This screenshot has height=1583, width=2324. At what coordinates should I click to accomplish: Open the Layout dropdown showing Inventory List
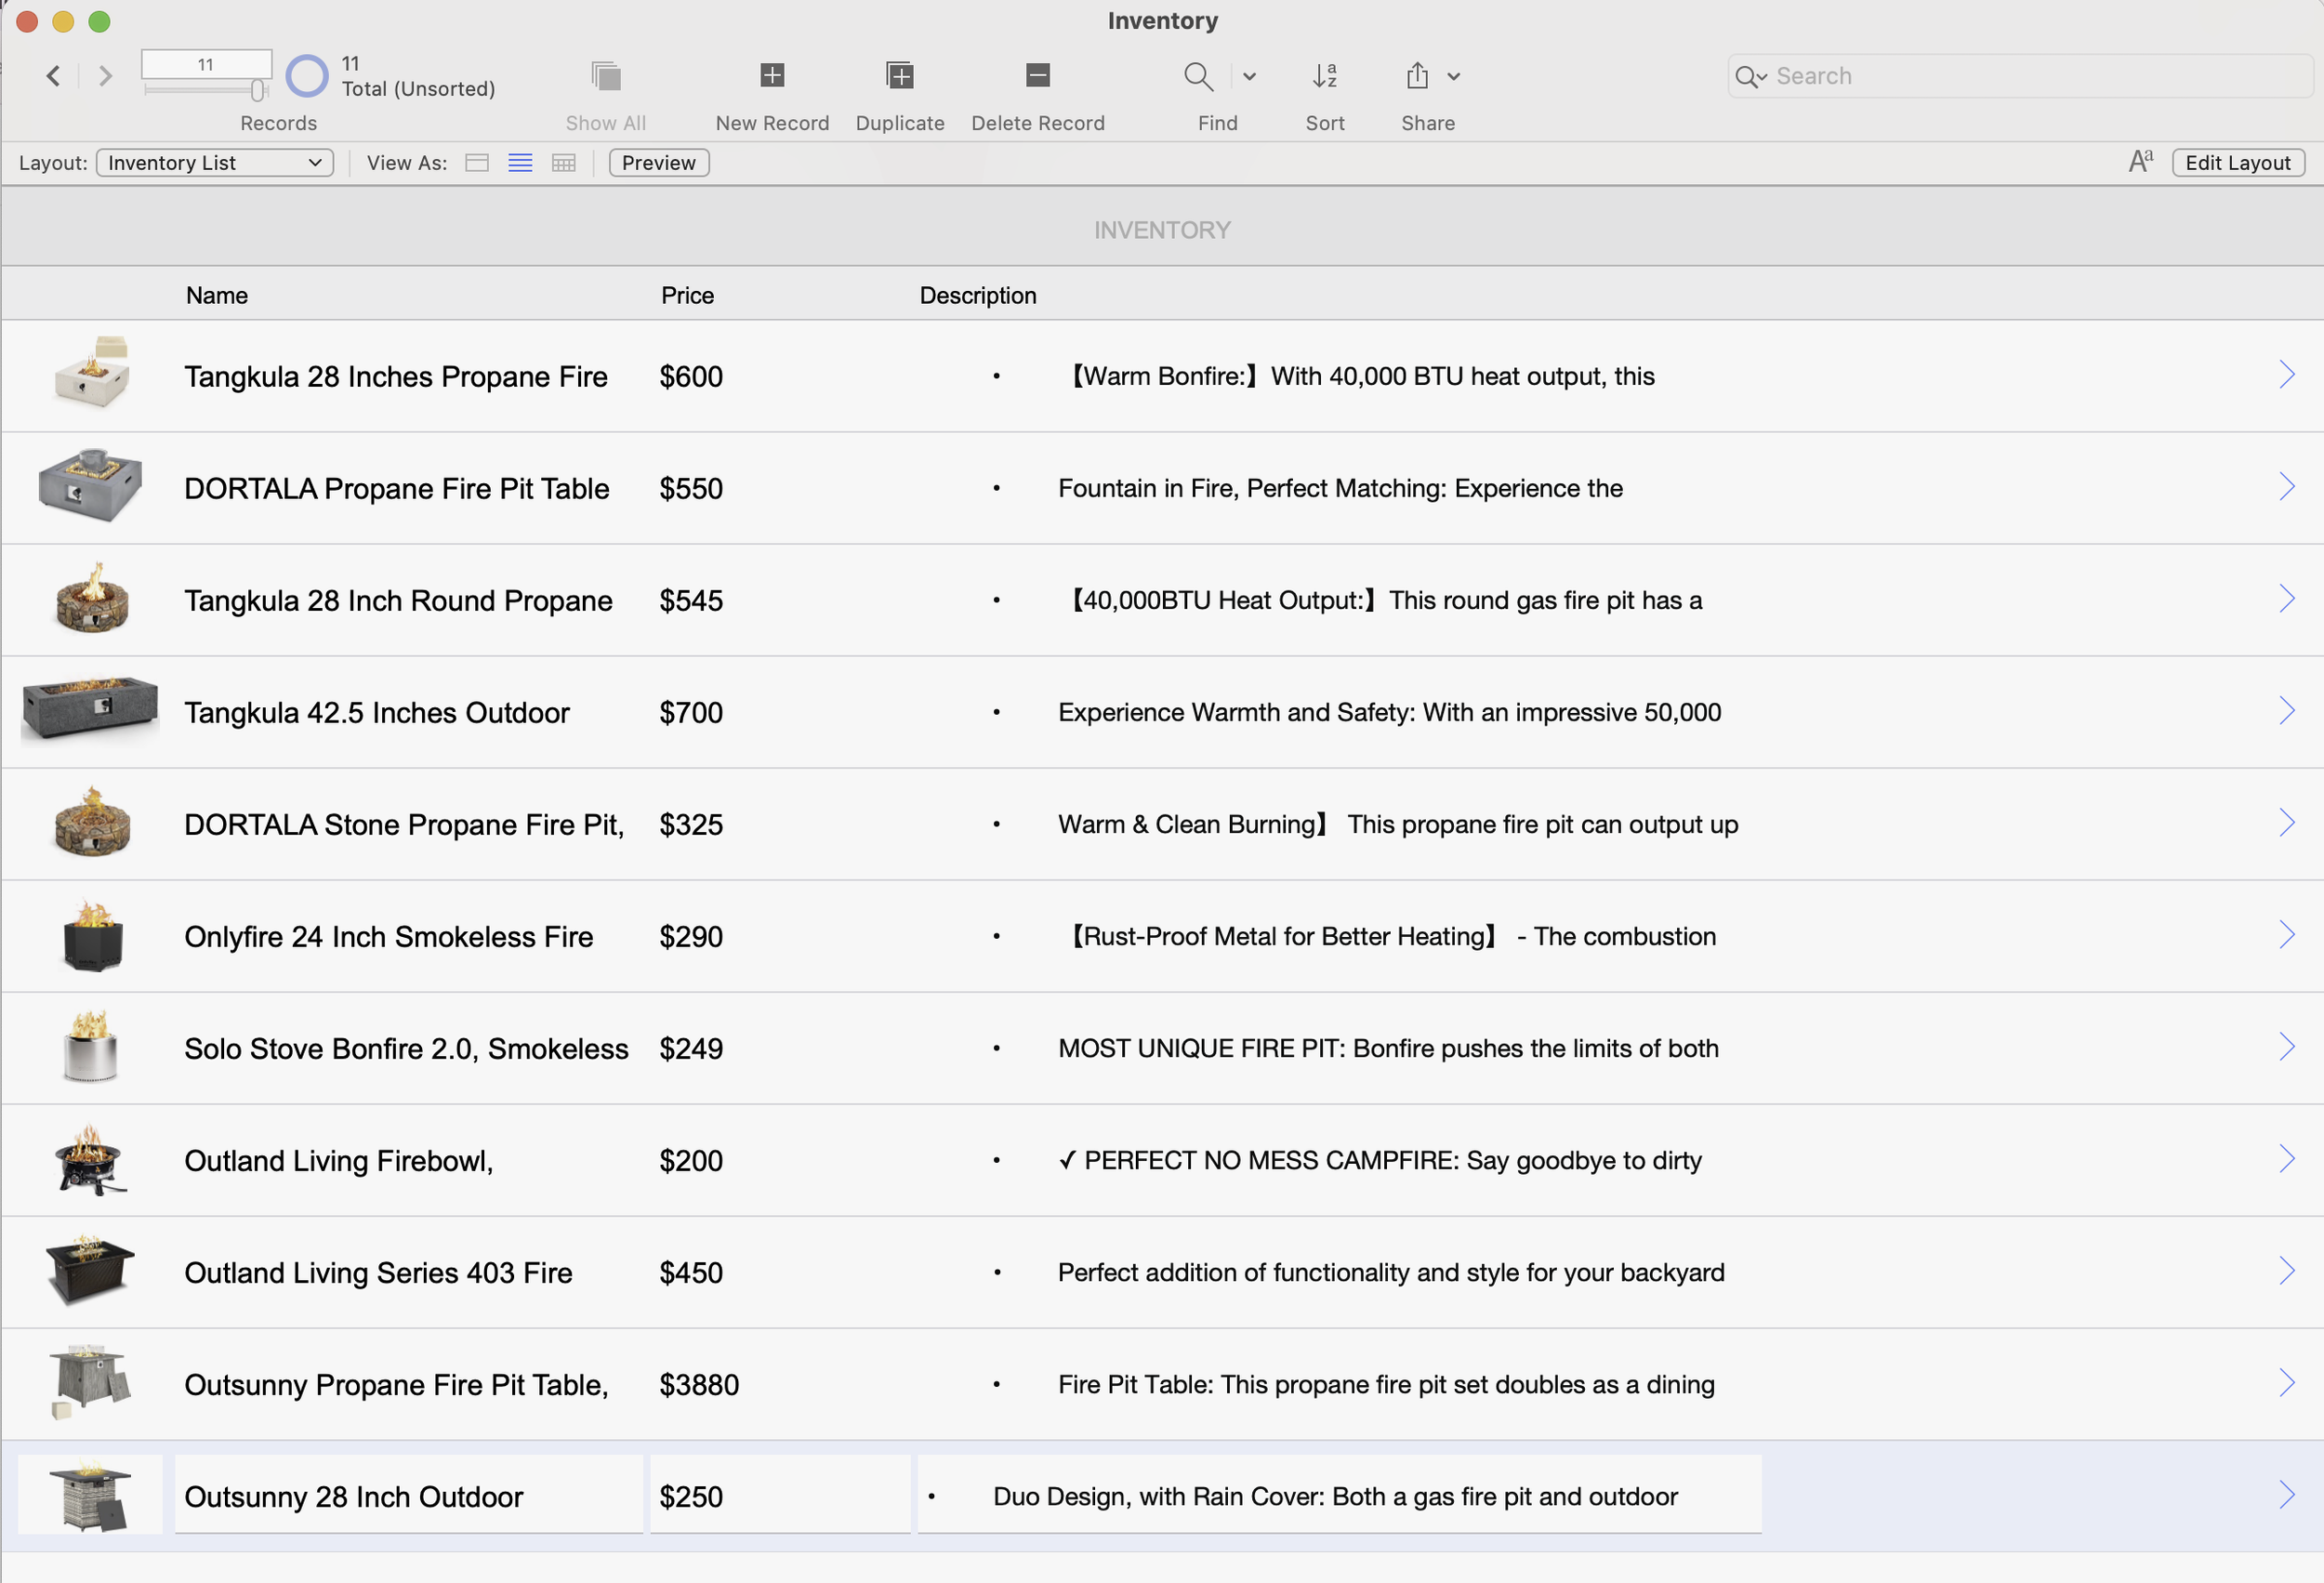pyautogui.click(x=215, y=163)
